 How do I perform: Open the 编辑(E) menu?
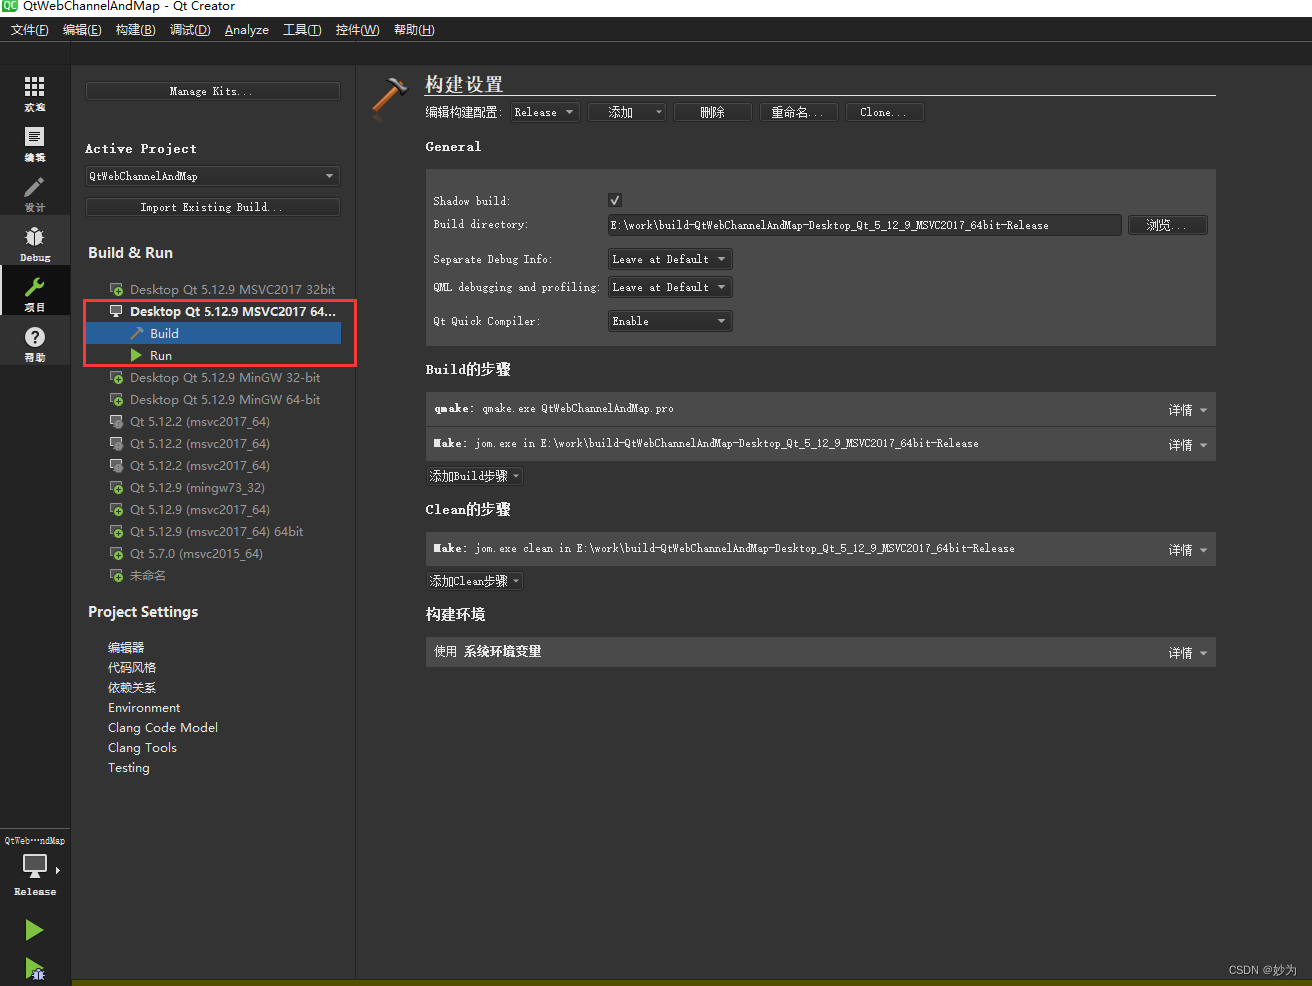click(x=82, y=30)
